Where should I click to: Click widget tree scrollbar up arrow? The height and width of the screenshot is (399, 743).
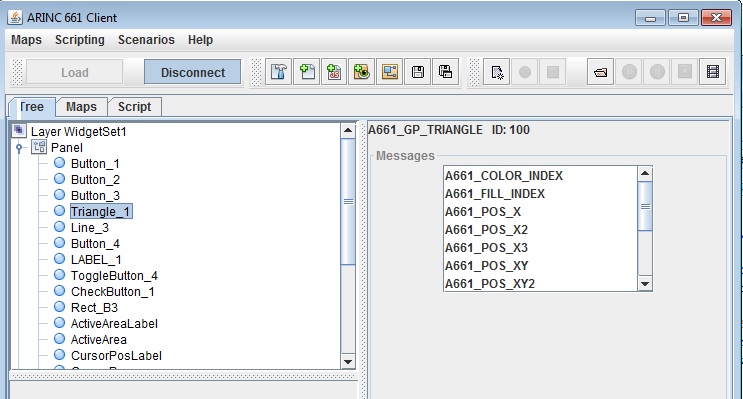[x=348, y=130]
